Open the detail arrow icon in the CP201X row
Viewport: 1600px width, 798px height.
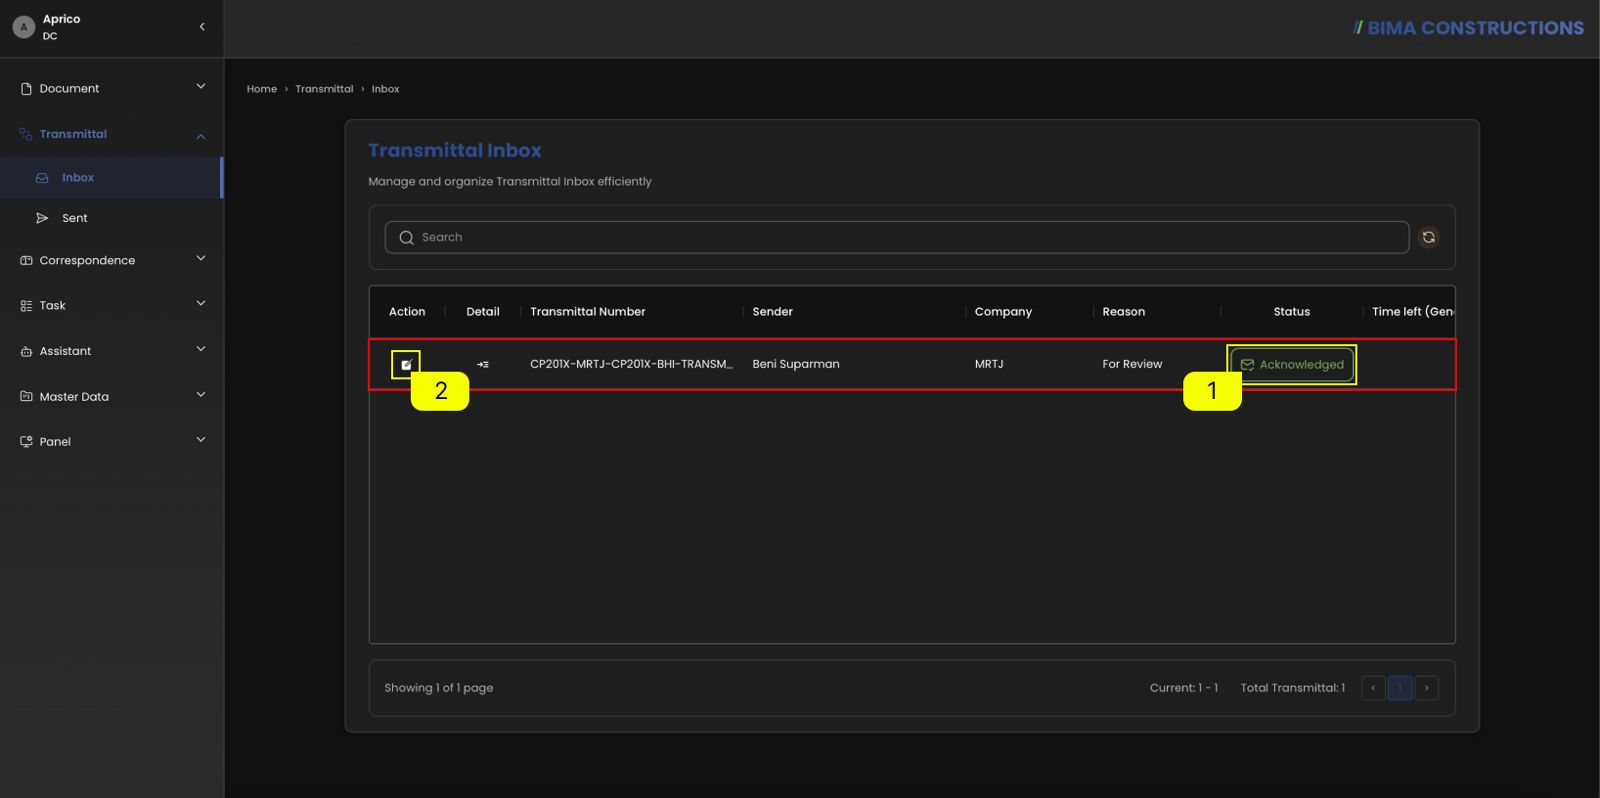pos(483,365)
